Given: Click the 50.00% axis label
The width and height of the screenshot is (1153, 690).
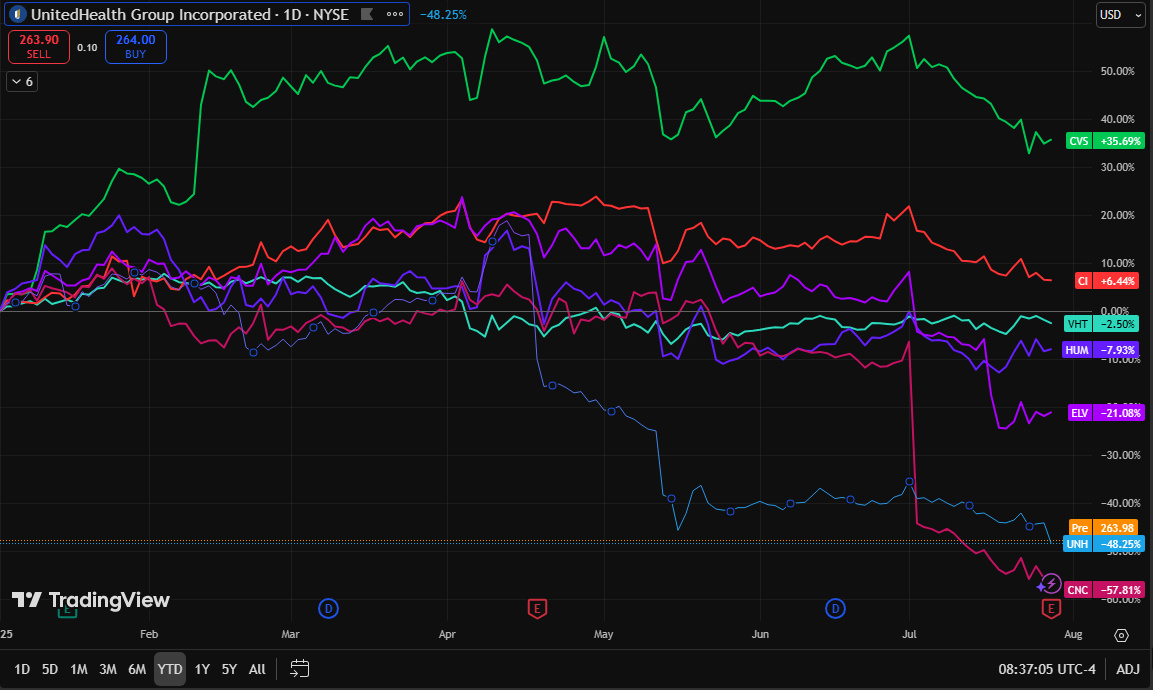Looking at the screenshot, I should click(1118, 71).
